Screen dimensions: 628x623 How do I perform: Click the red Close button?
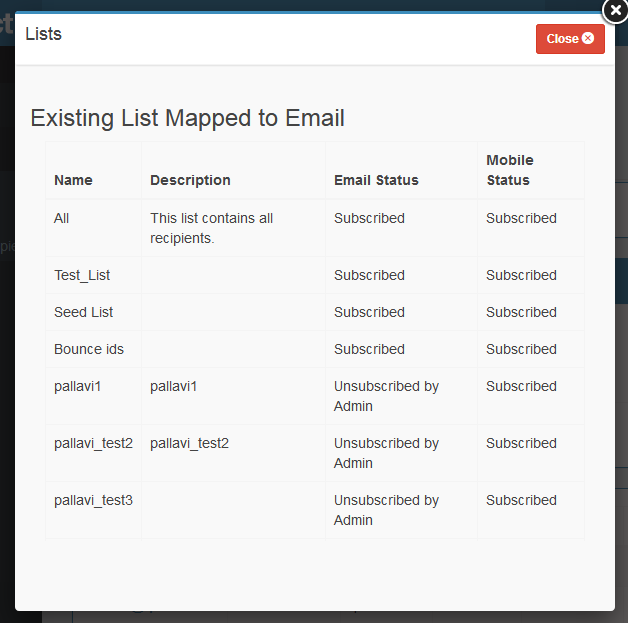click(x=570, y=39)
